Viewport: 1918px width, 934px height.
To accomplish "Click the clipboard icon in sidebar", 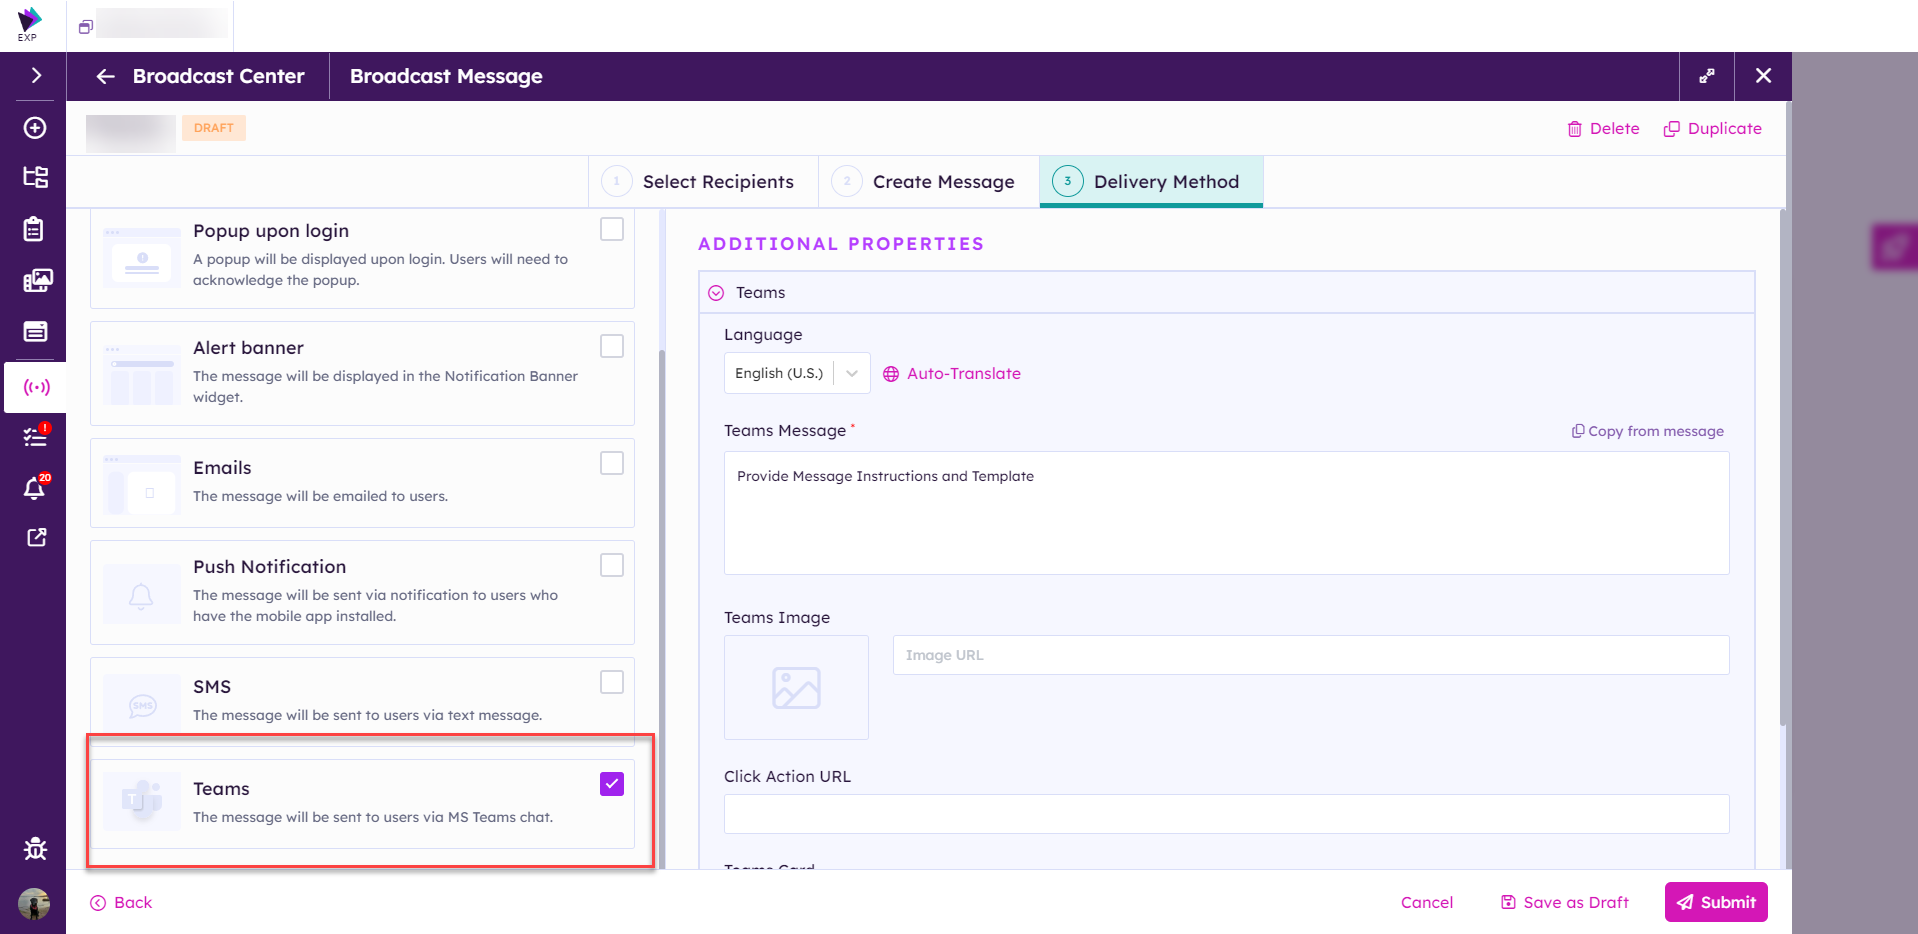I will [34, 230].
